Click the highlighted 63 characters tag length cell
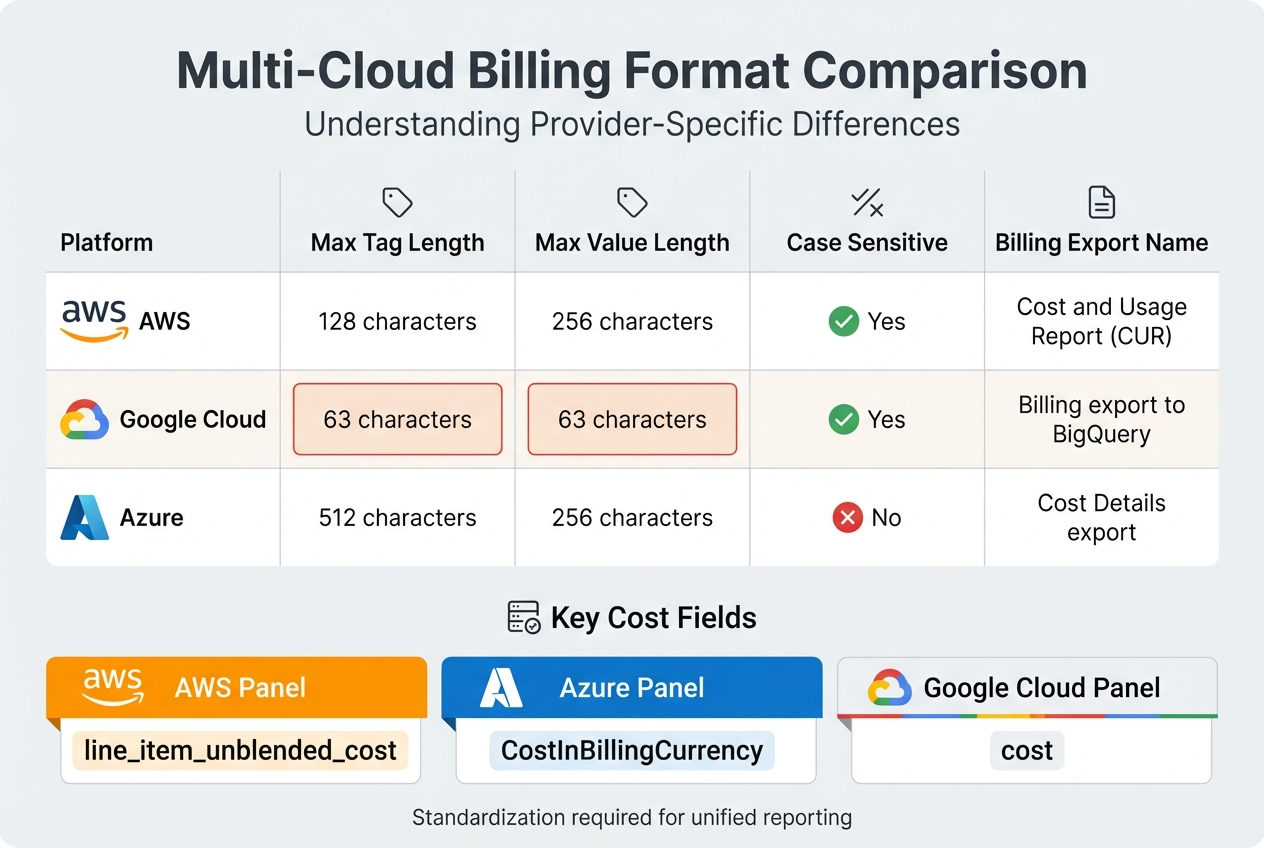The image size is (1264, 848). [397, 419]
